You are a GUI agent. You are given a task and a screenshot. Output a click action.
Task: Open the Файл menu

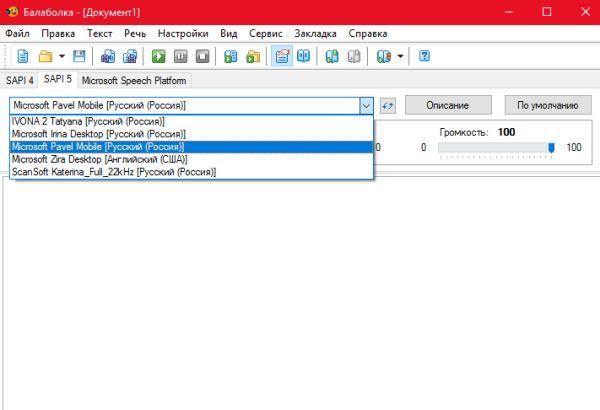click(17, 33)
